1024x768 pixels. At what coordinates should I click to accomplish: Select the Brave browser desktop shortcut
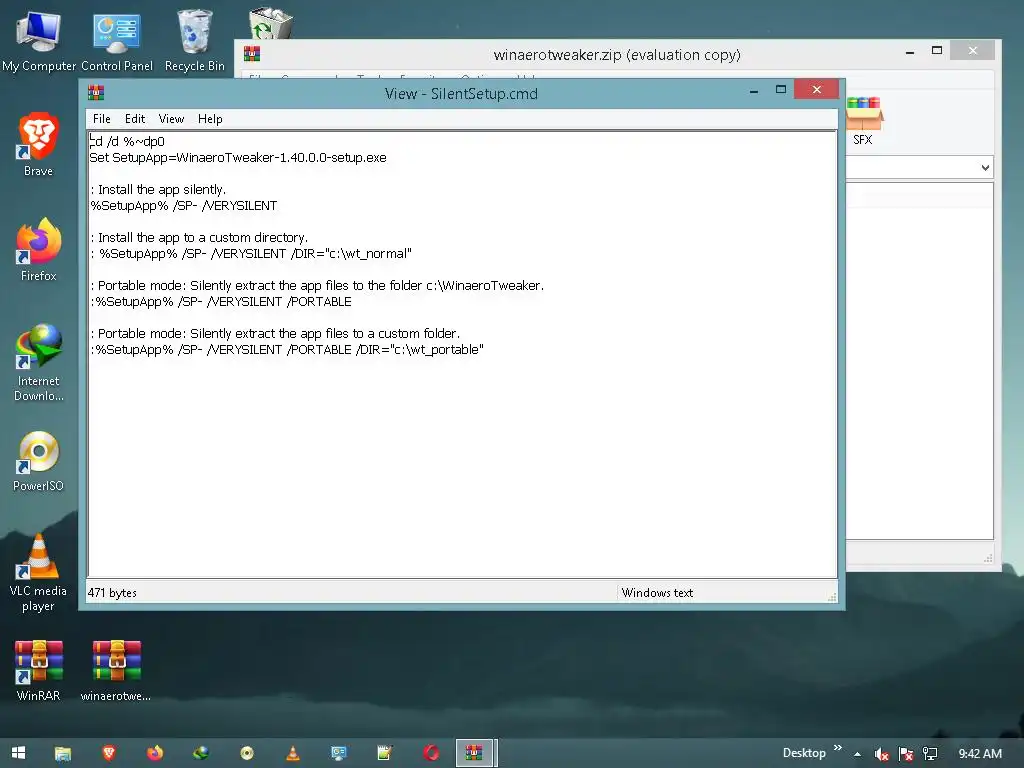(39, 145)
